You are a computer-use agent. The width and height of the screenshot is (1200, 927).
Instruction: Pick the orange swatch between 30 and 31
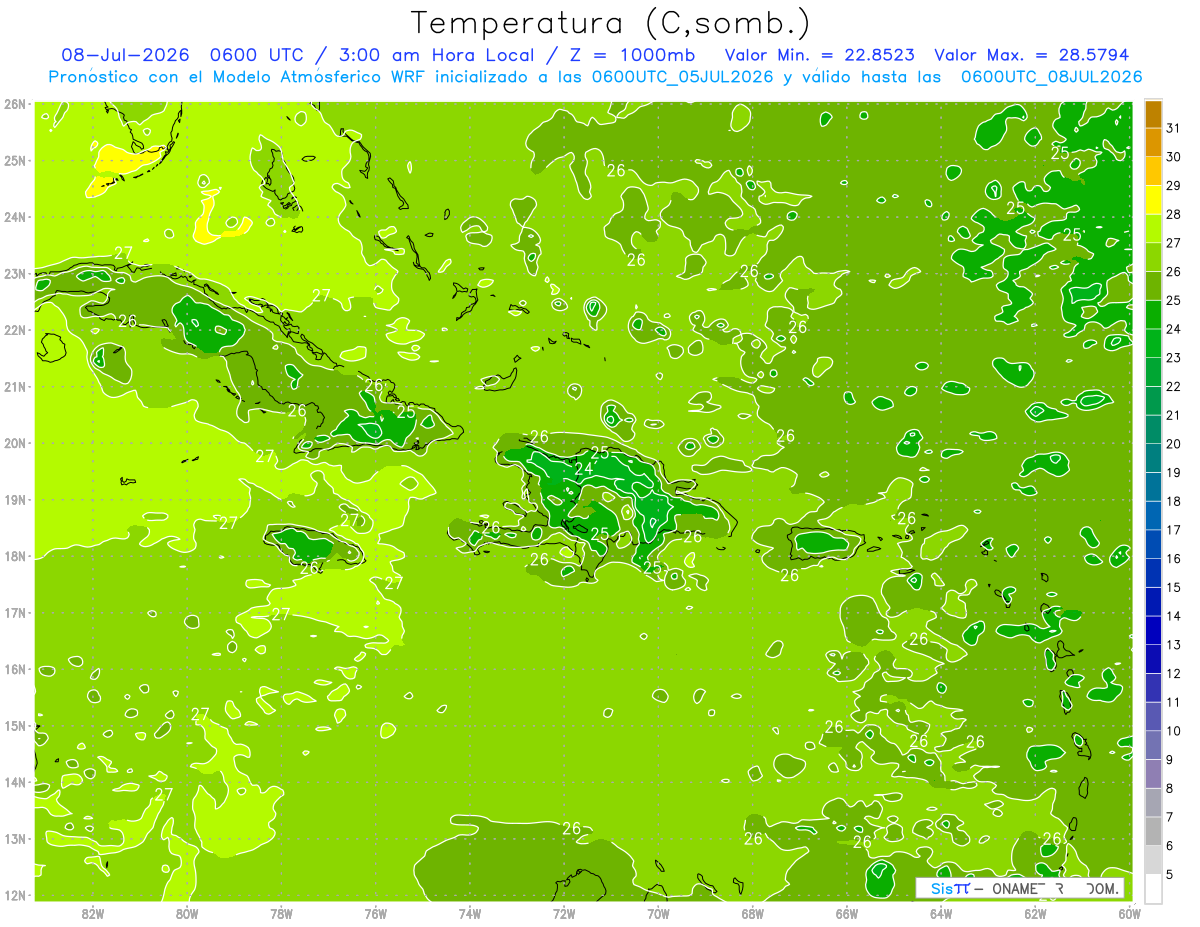click(x=1153, y=143)
